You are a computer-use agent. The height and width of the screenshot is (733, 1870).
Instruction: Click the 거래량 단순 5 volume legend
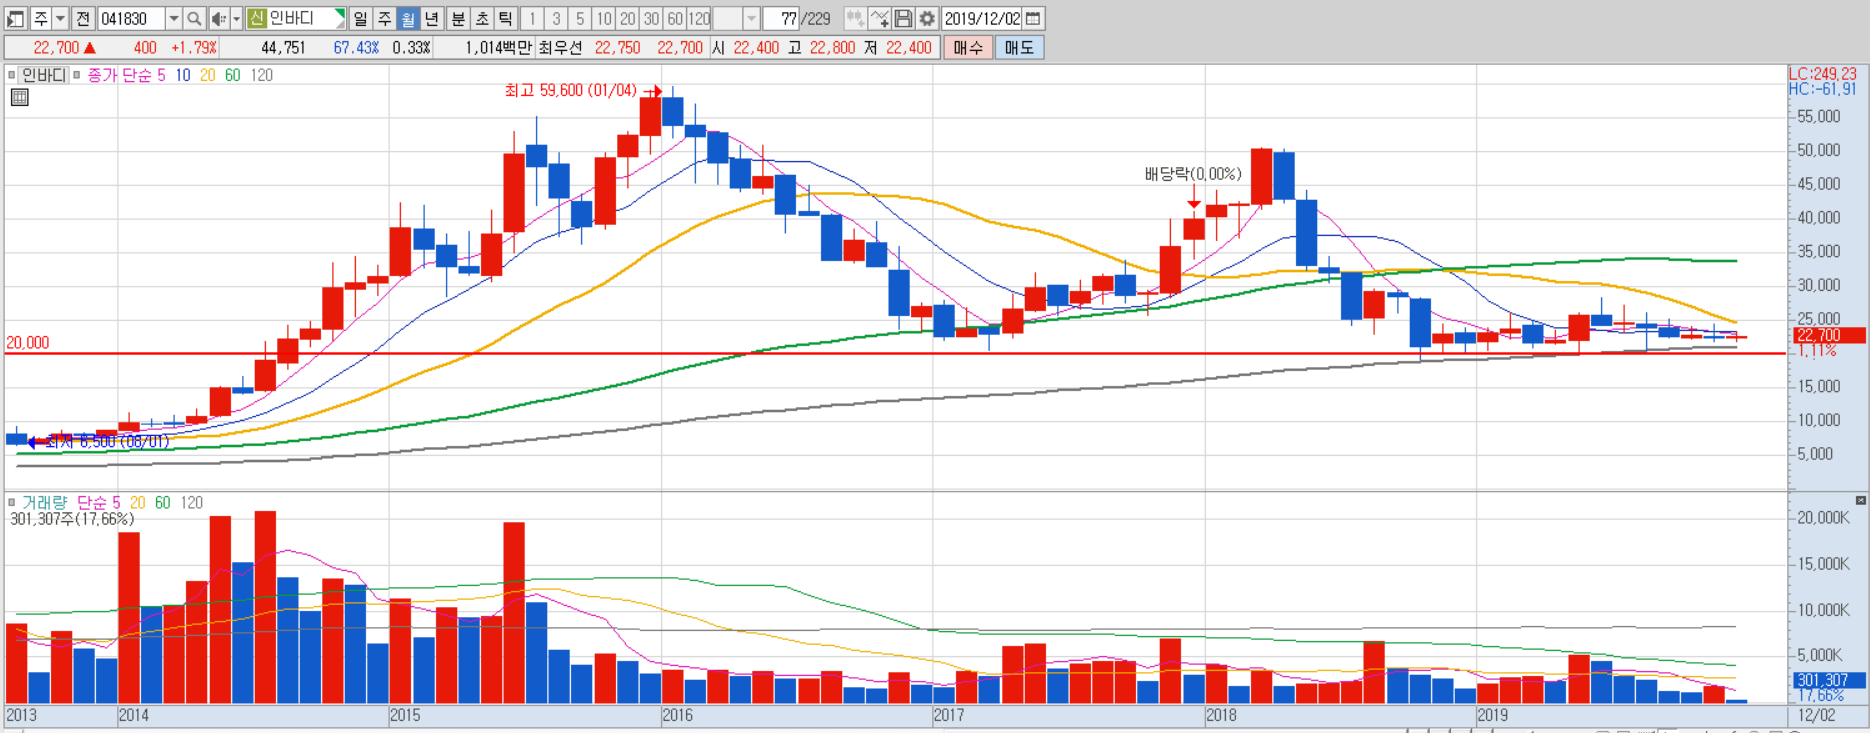point(71,502)
